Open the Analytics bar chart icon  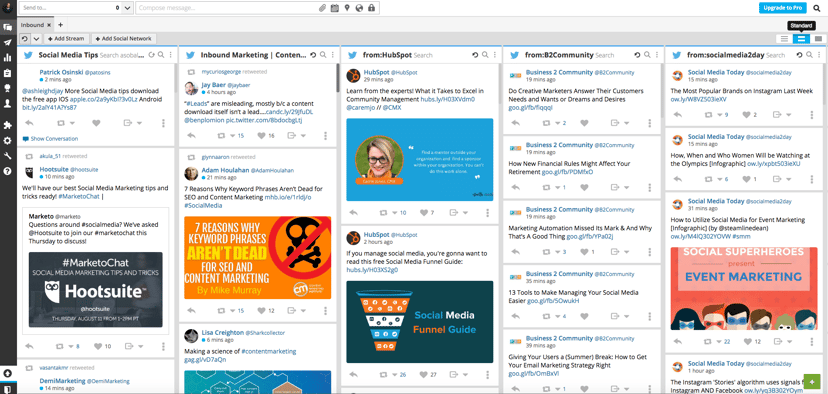pyautogui.click(x=7, y=58)
